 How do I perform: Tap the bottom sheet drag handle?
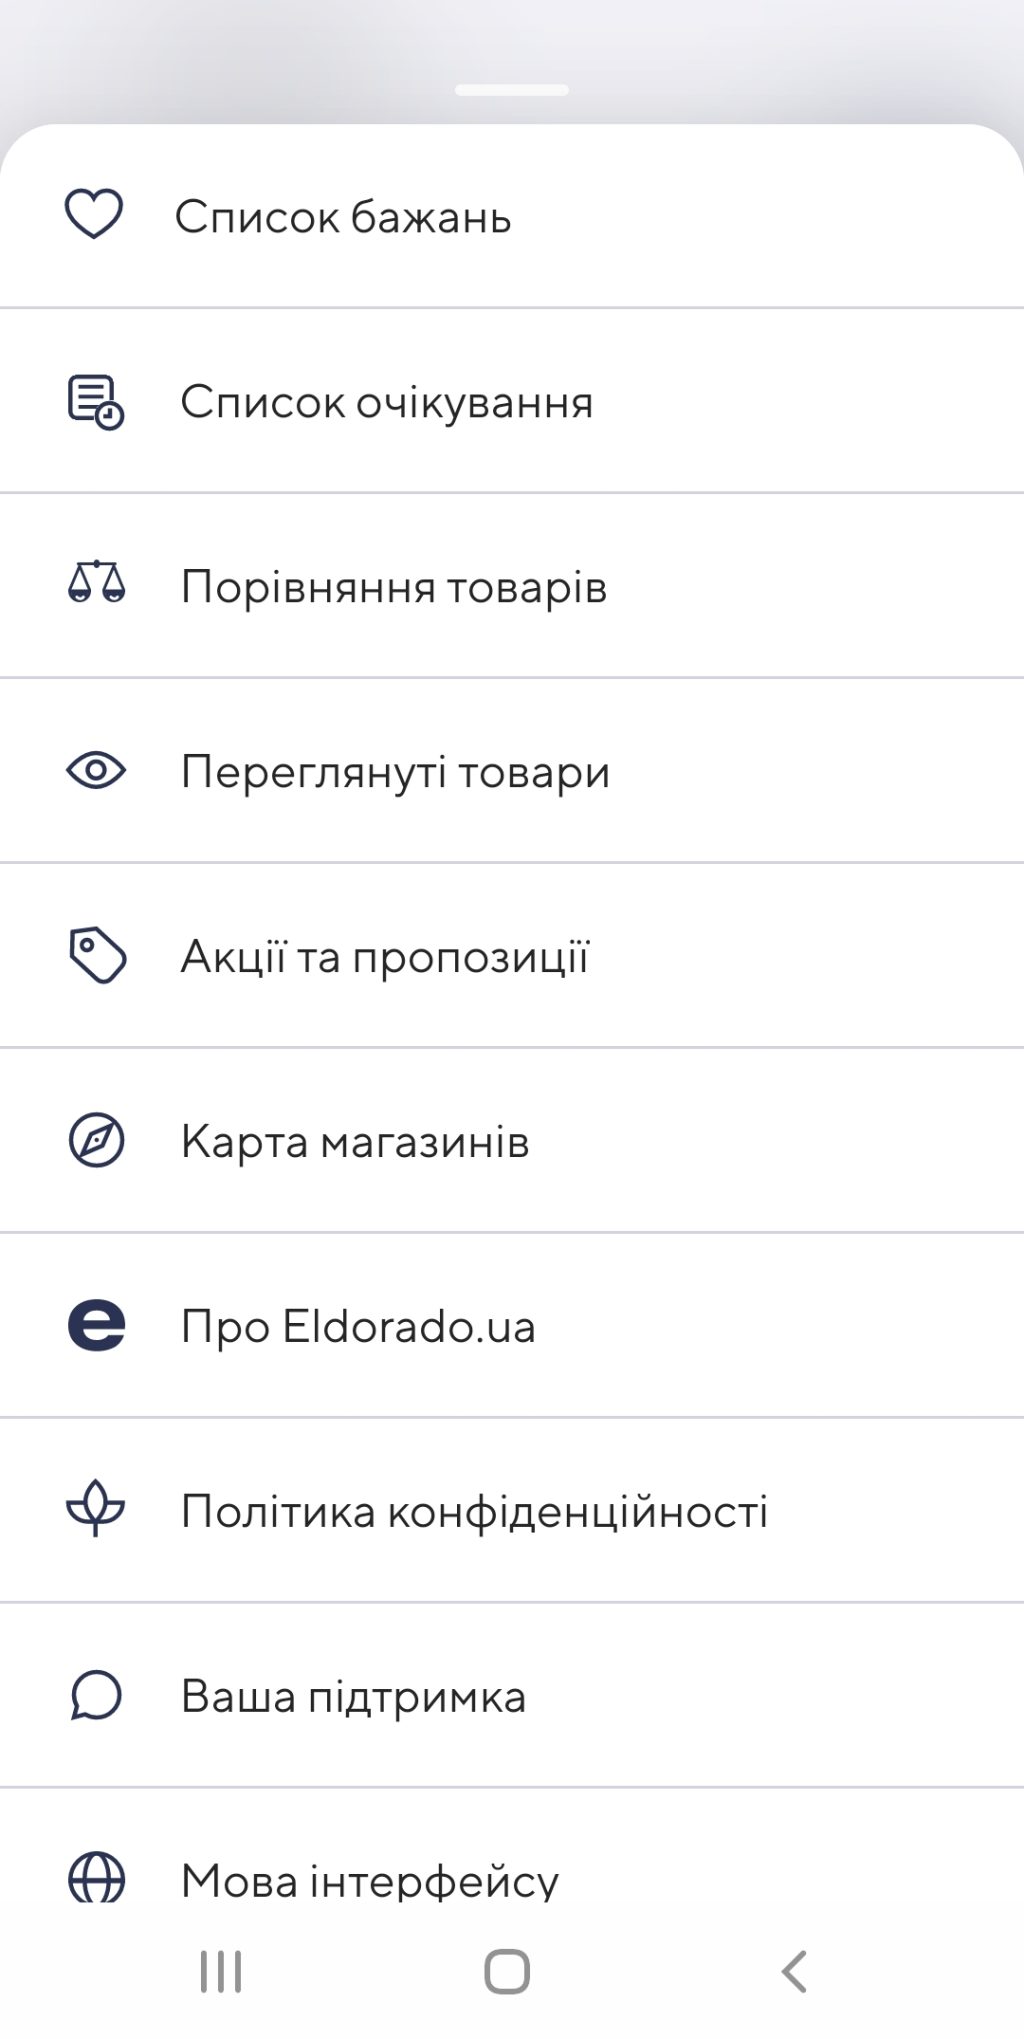click(x=512, y=90)
